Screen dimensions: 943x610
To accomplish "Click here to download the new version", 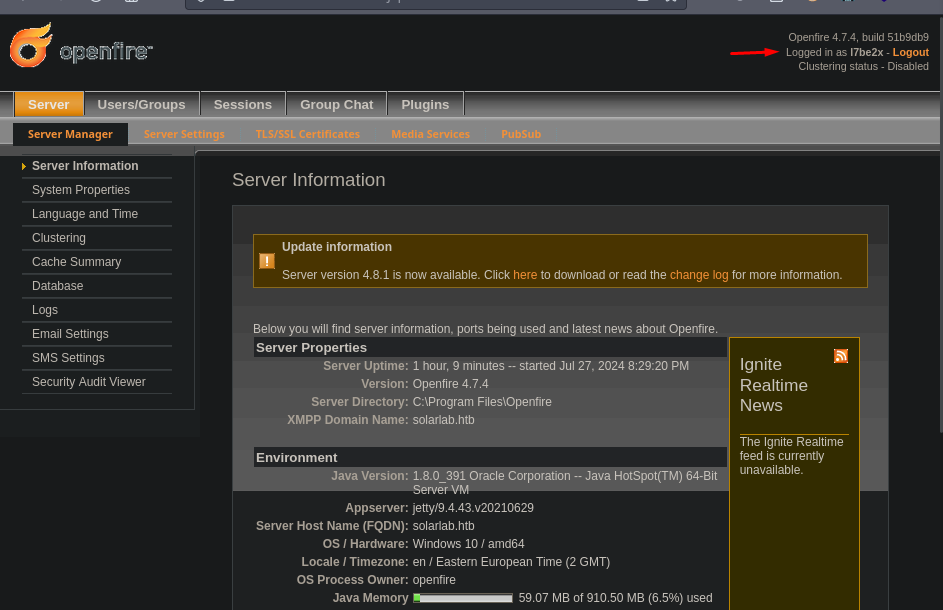I will tap(525, 275).
